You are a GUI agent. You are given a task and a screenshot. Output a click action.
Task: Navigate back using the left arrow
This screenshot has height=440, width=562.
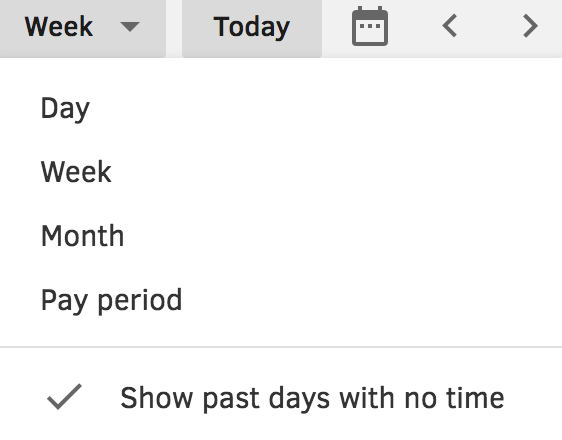point(449,26)
